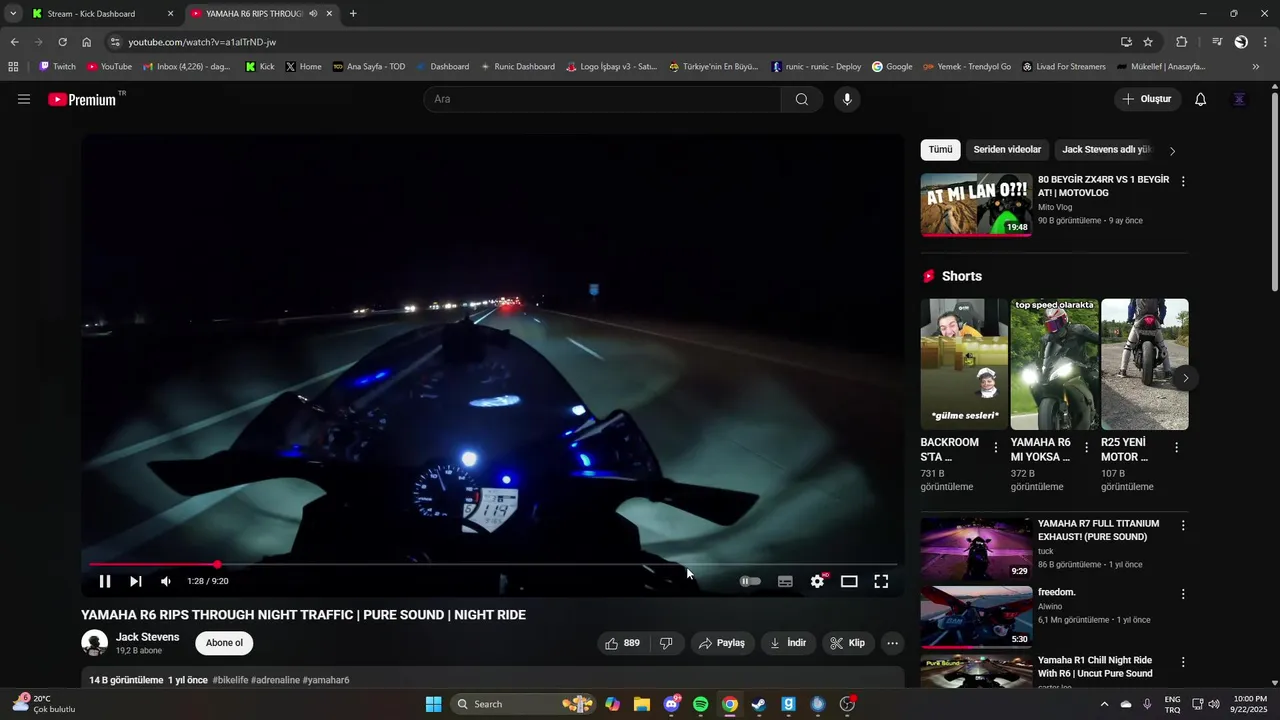Open options for BACKROOM S'TA short

click(x=996, y=447)
